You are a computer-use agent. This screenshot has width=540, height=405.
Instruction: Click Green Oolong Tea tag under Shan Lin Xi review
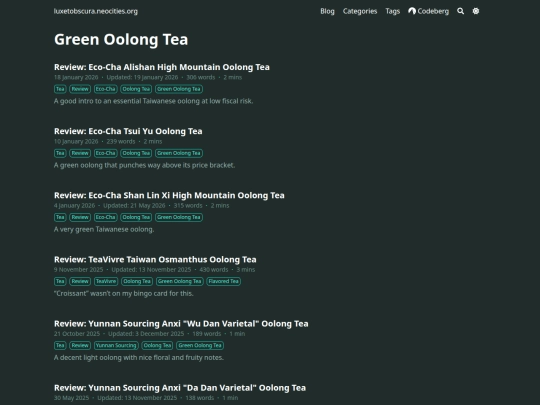179,217
